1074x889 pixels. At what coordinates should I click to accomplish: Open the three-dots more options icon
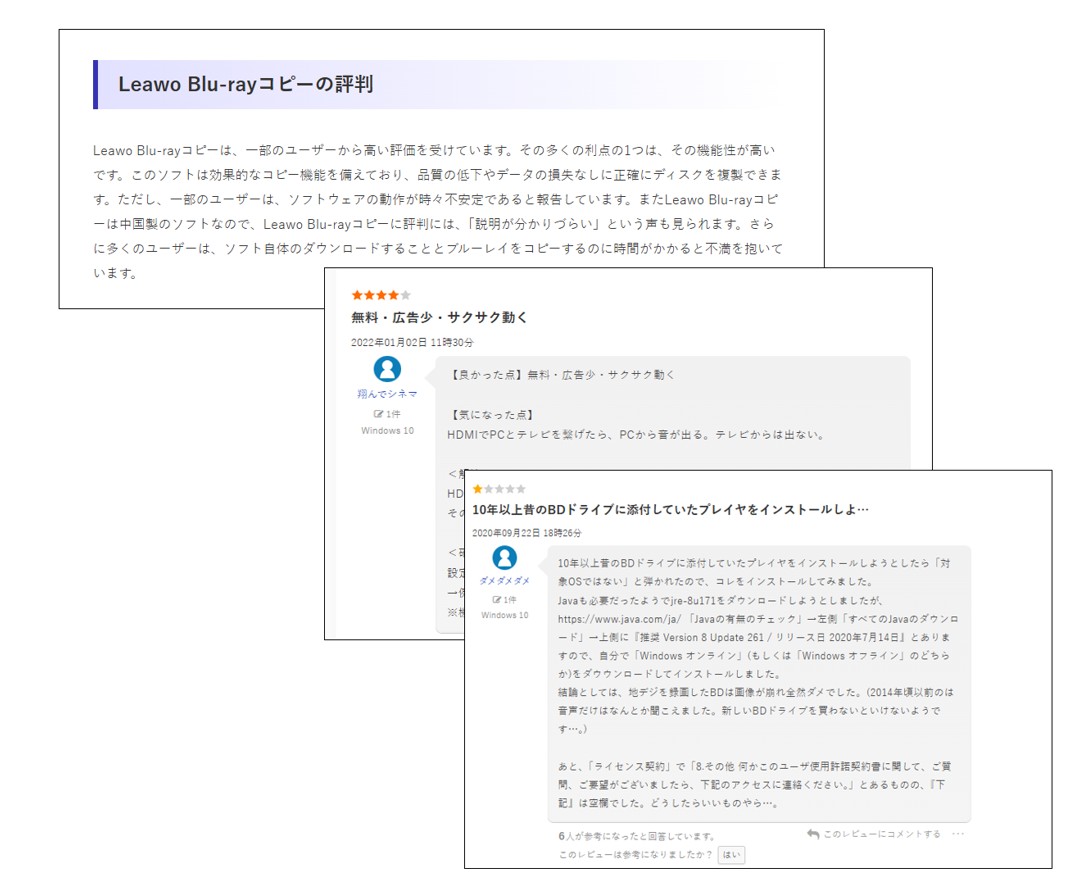(x=958, y=834)
